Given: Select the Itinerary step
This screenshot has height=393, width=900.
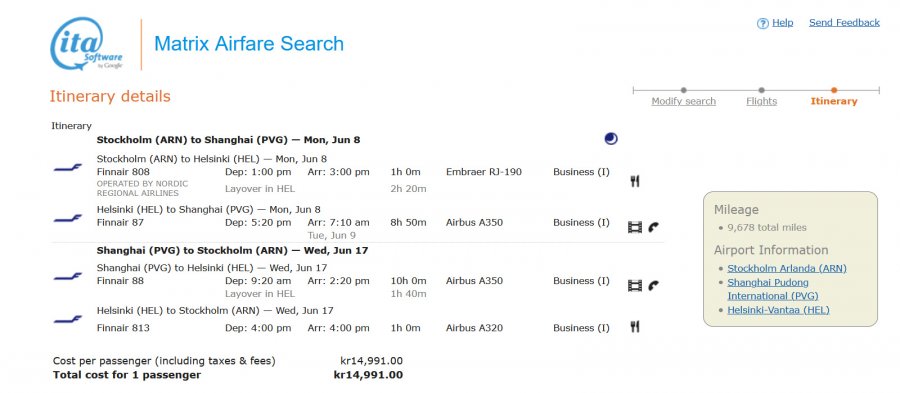Looking at the screenshot, I should point(834,102).
